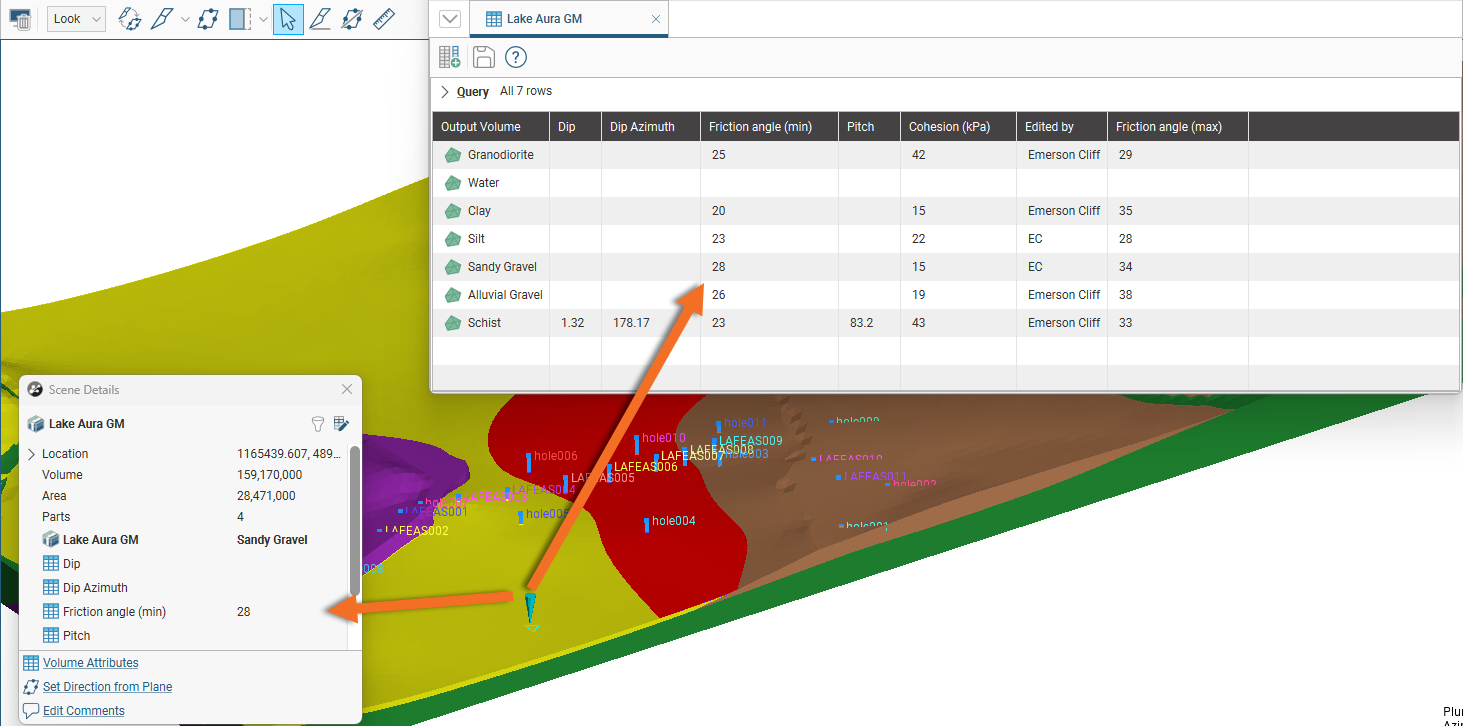Click the clear scene trash icon
This screenshot has width=1463, height=726.
[20, 19]
